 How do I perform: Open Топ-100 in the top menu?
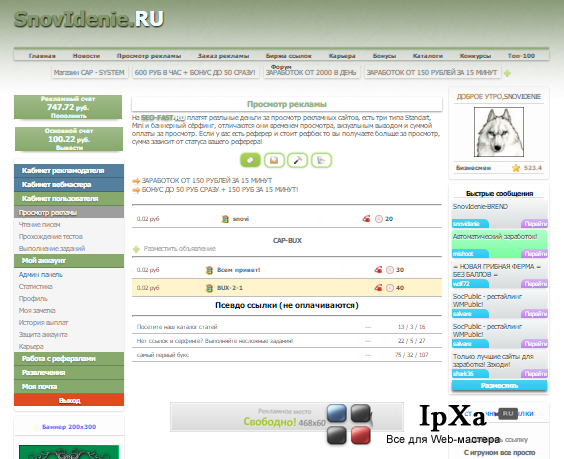[x=521, y=56]
